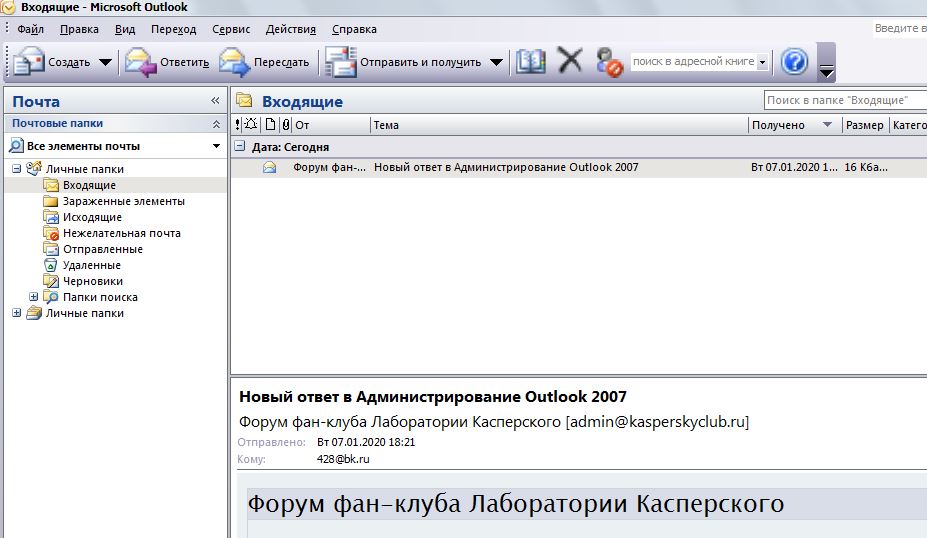Image resolution: width=927 pixels, height=538 pixels.
Task: Select the Исходящие folder
Action: (92, 217)
